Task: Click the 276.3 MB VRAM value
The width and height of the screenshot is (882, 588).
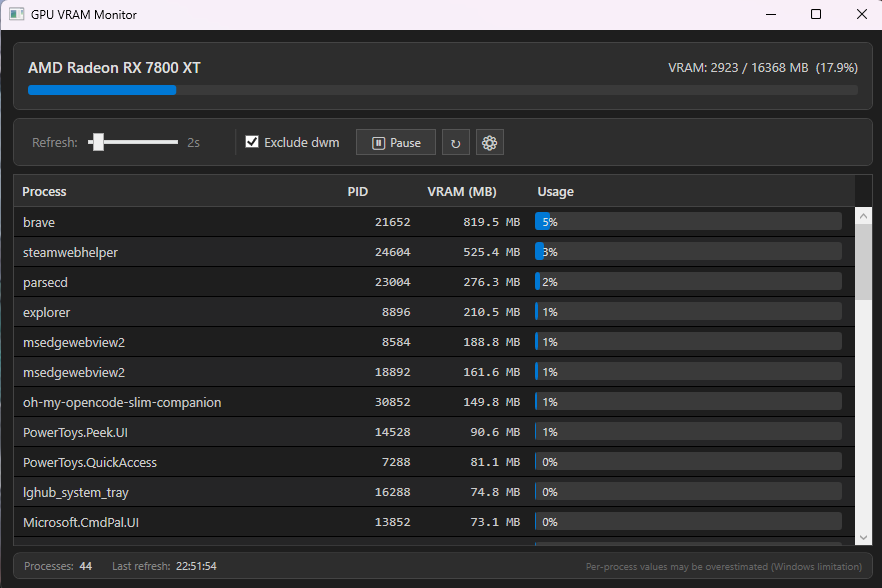Action: click(x=492, y=282)
